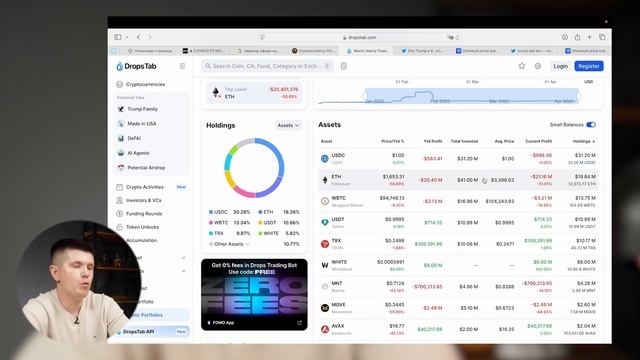640x360 pixels.
Task: Sort by the Total Invested column
Action: point(464,141)
